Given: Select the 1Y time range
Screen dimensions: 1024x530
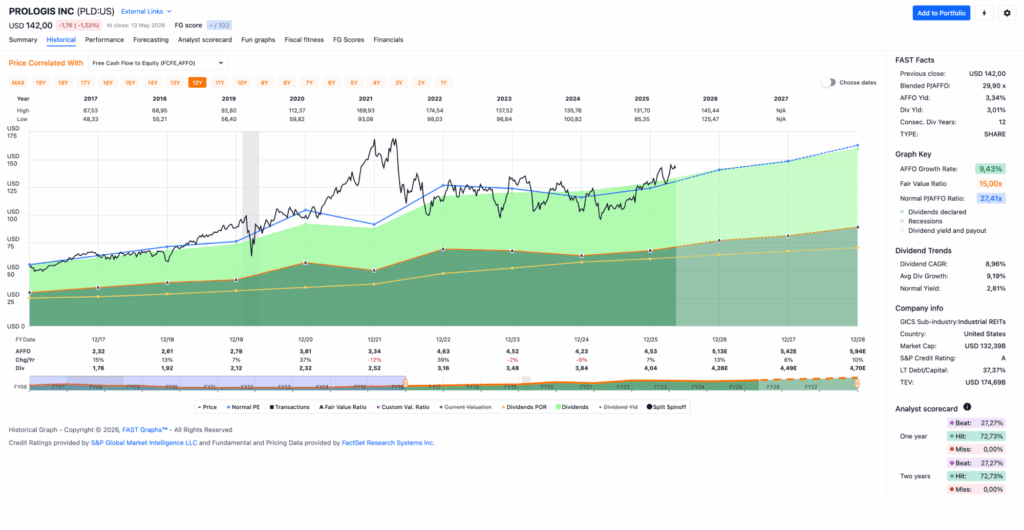Looking at the screenshot, I should point(443,83).
